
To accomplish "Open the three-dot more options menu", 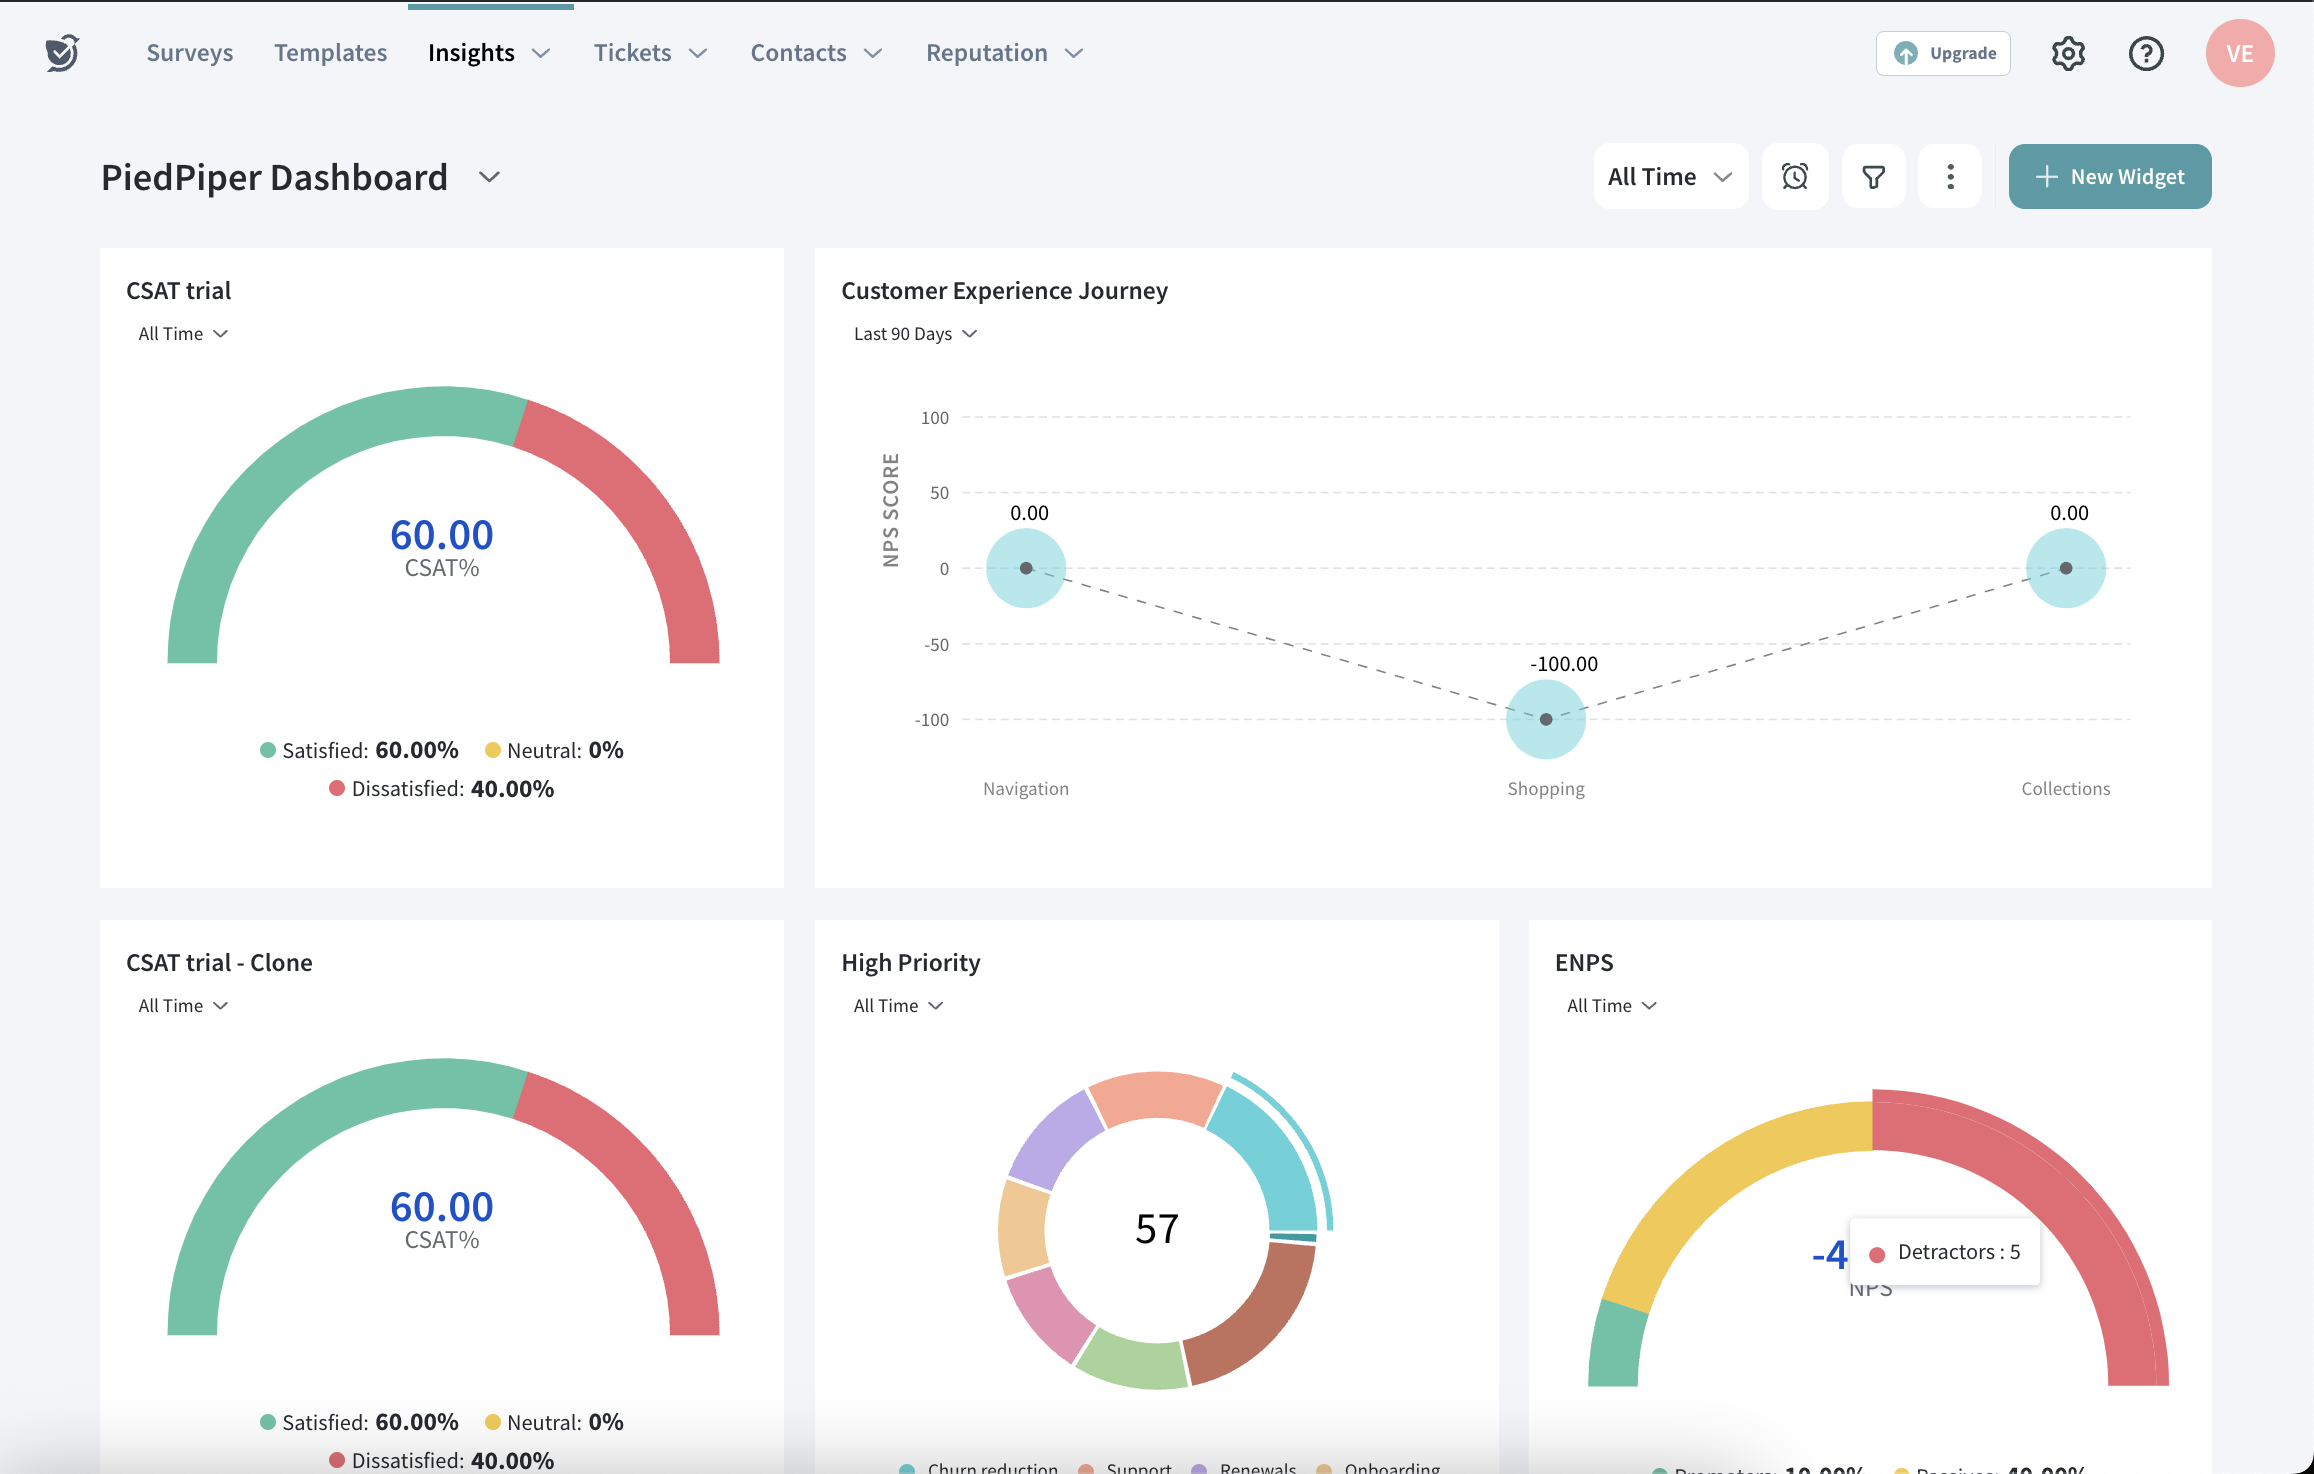I will tap(1949, 177).
